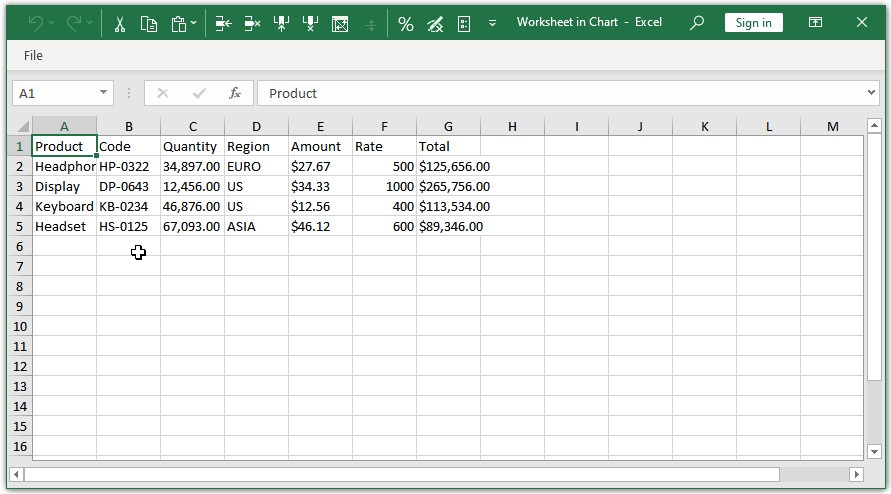Click the Sign in button
Screen dimensions: 891x494
pyautogui.click(x=753, y=23)
